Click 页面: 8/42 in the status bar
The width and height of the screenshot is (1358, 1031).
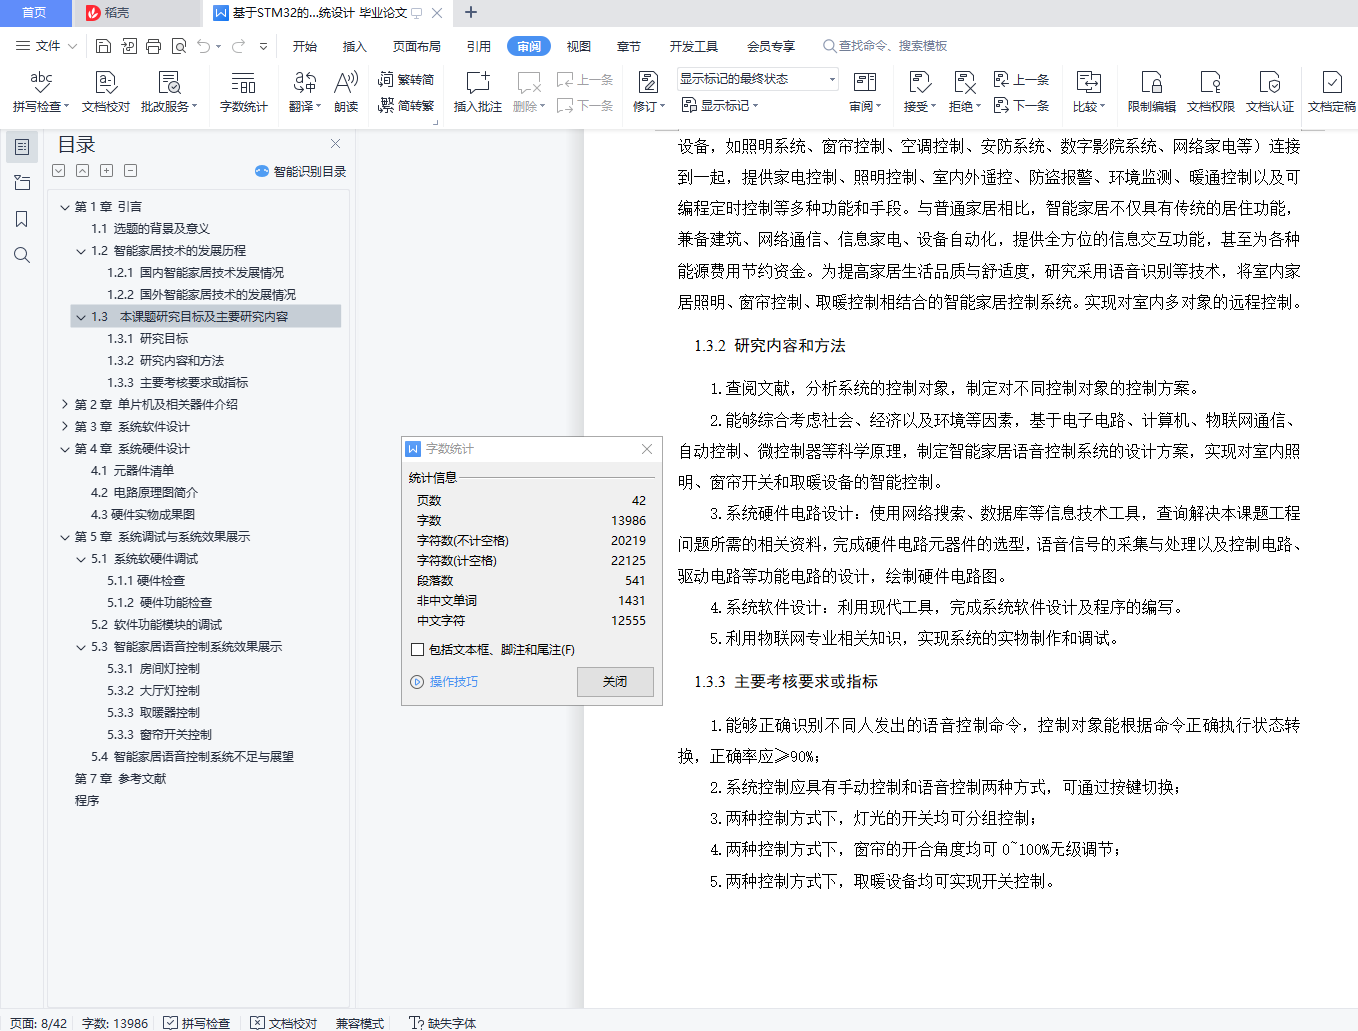[39, 1023]
